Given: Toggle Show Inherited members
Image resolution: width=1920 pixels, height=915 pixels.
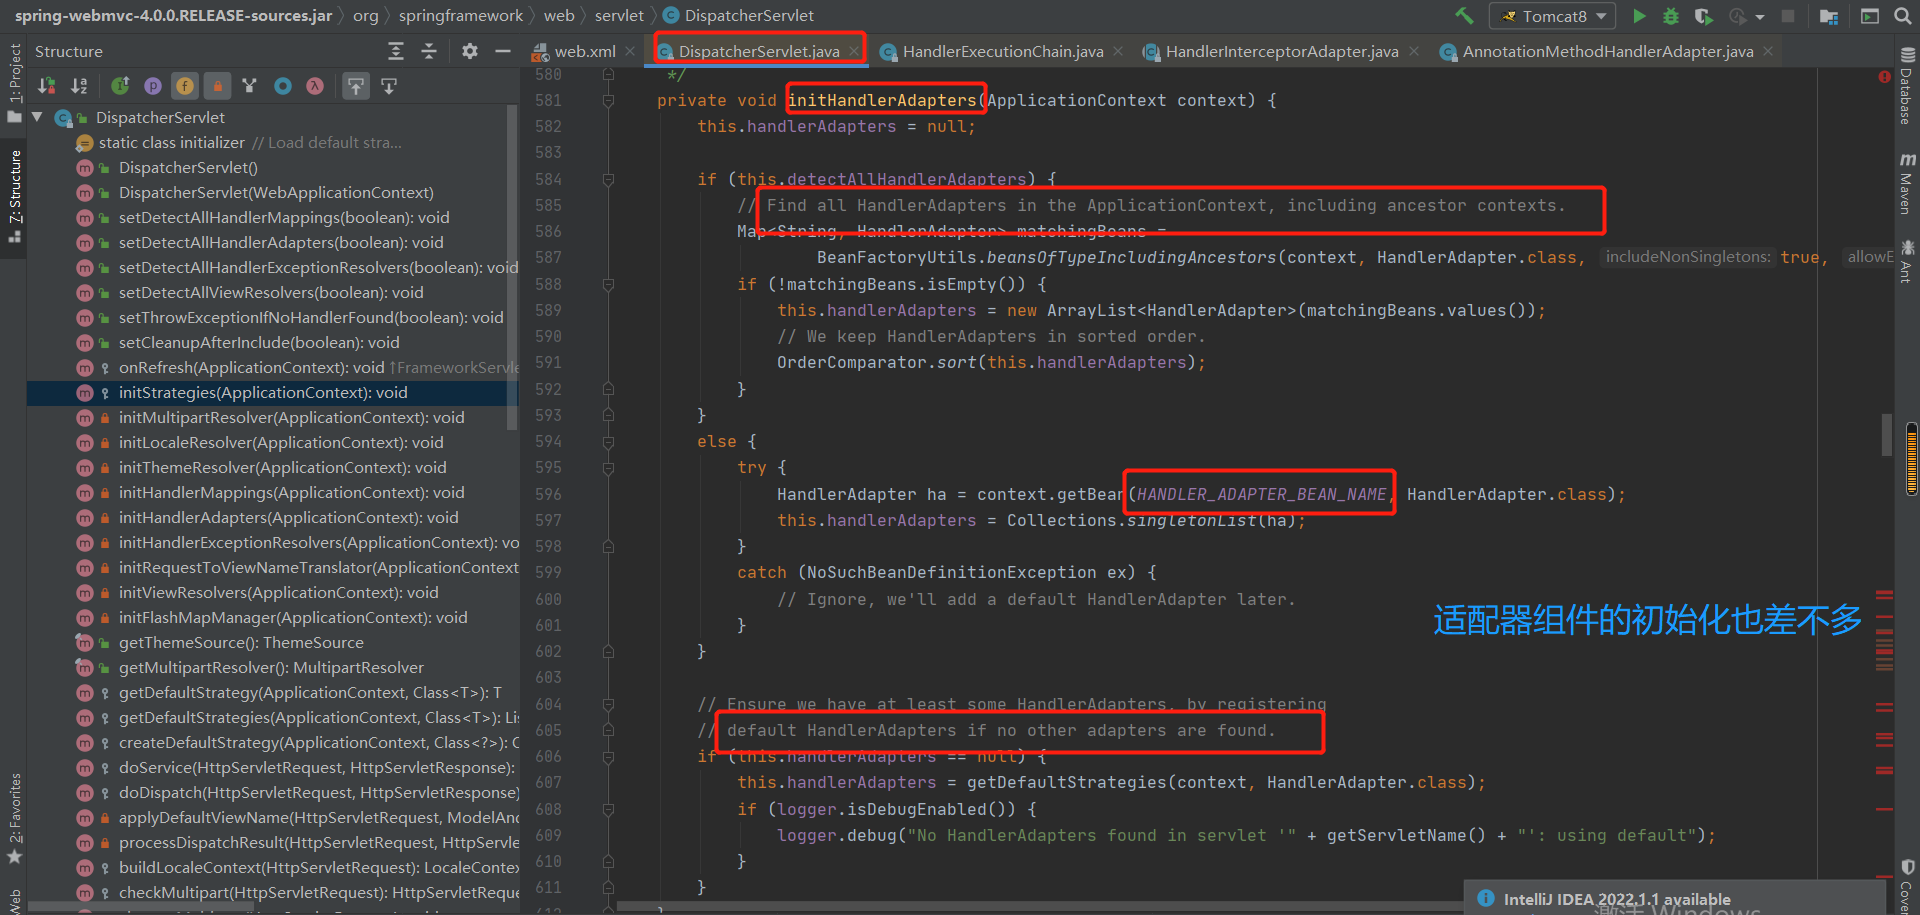Looking at the screenshot, I should (120, 86).
